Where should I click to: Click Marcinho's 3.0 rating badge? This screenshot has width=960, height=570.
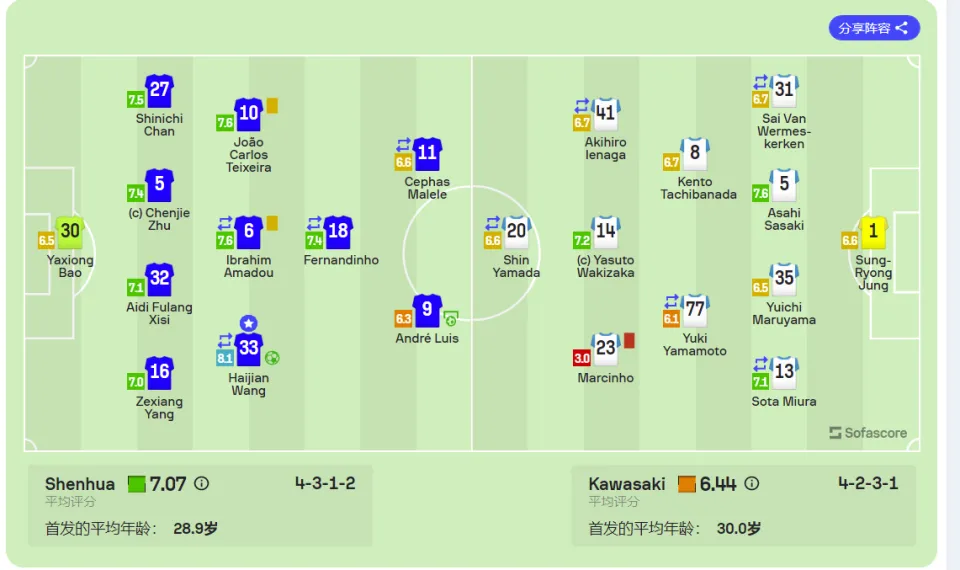point(582,358)
